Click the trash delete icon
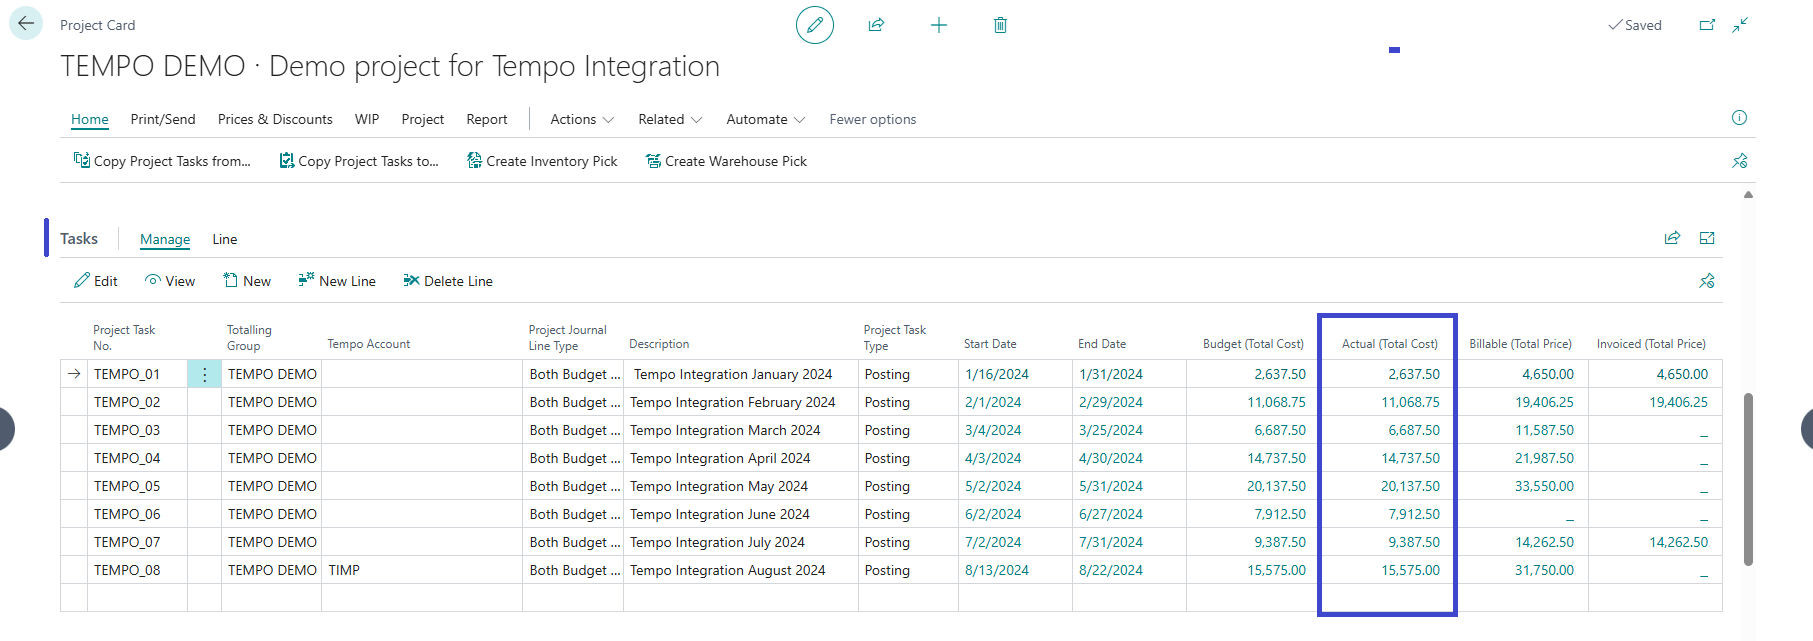Screen dimensions: 1813x641 [x=1000, y=25]
